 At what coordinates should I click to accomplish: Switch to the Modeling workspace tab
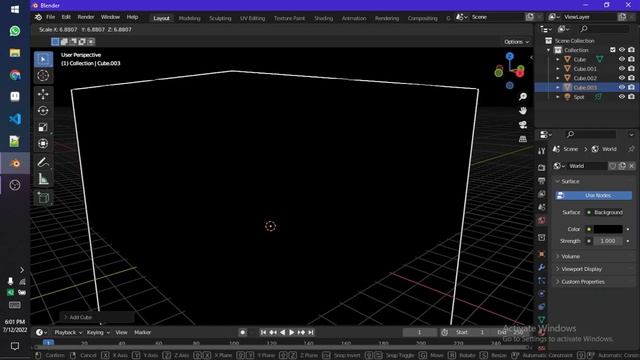pos(189,18)
